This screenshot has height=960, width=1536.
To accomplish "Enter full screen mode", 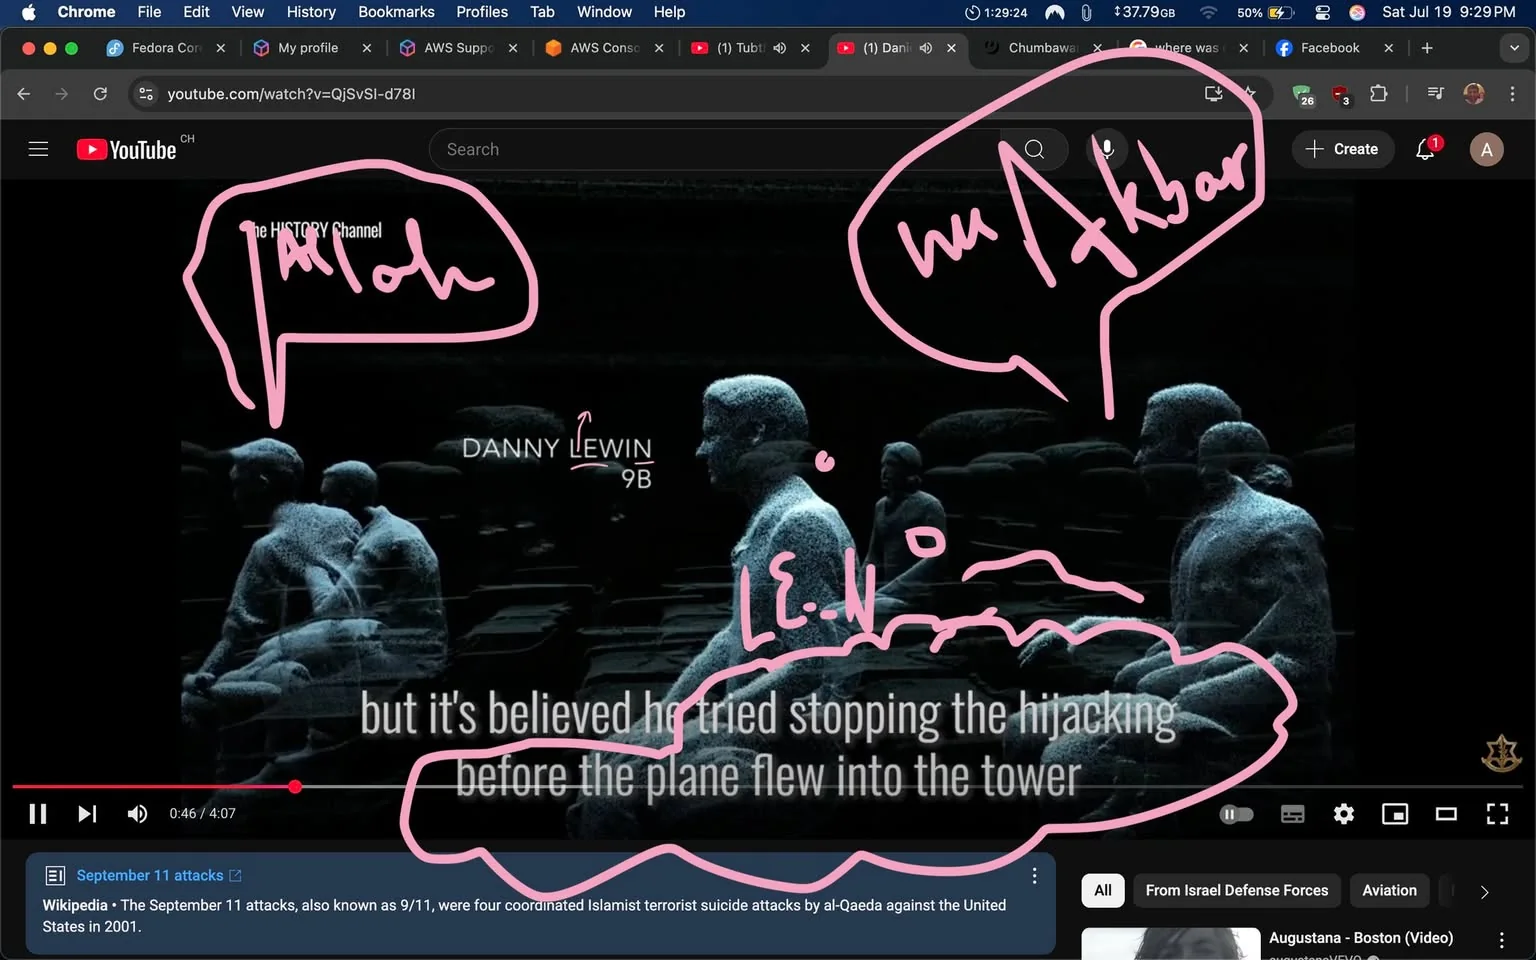I will (x=1497, y=814).
